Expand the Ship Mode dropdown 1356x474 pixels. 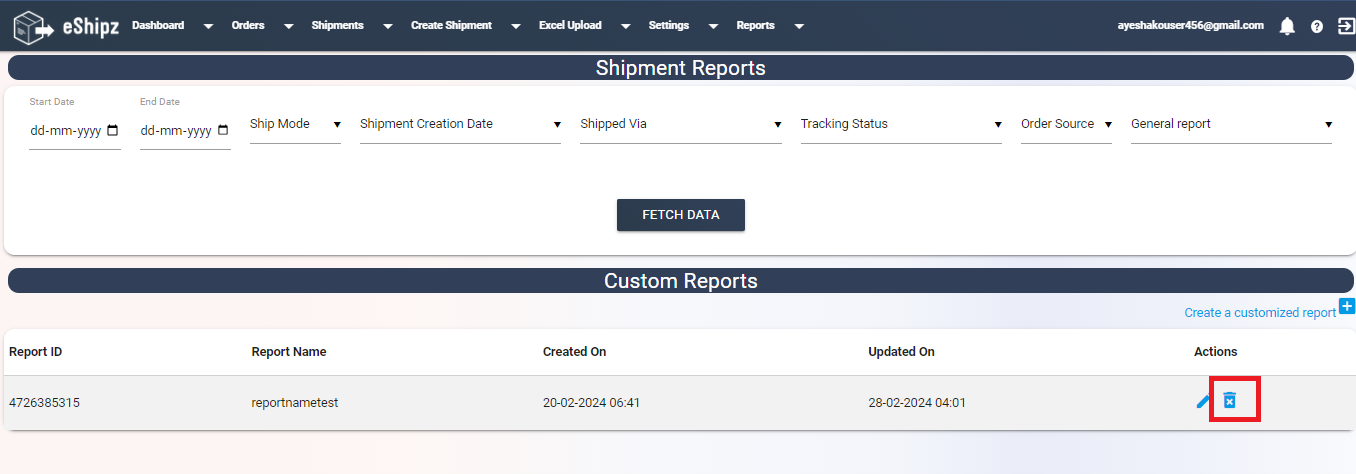point(295,125)
